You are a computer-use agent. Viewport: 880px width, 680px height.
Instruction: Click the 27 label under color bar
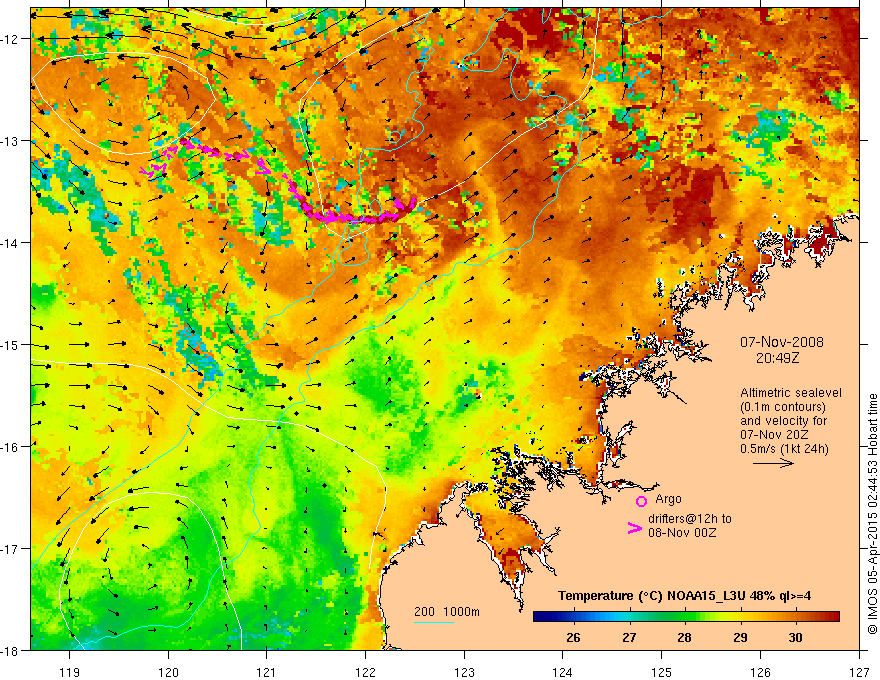coord(629,637)
